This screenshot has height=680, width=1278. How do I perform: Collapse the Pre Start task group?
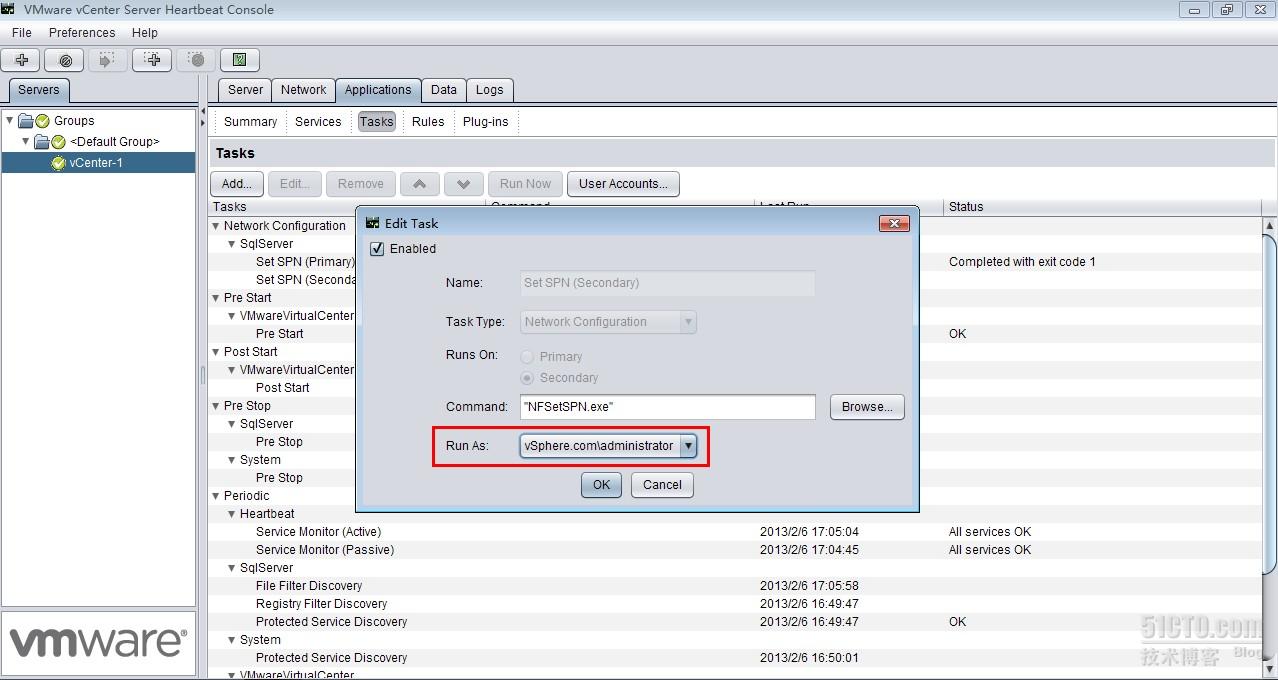[215, 298]
